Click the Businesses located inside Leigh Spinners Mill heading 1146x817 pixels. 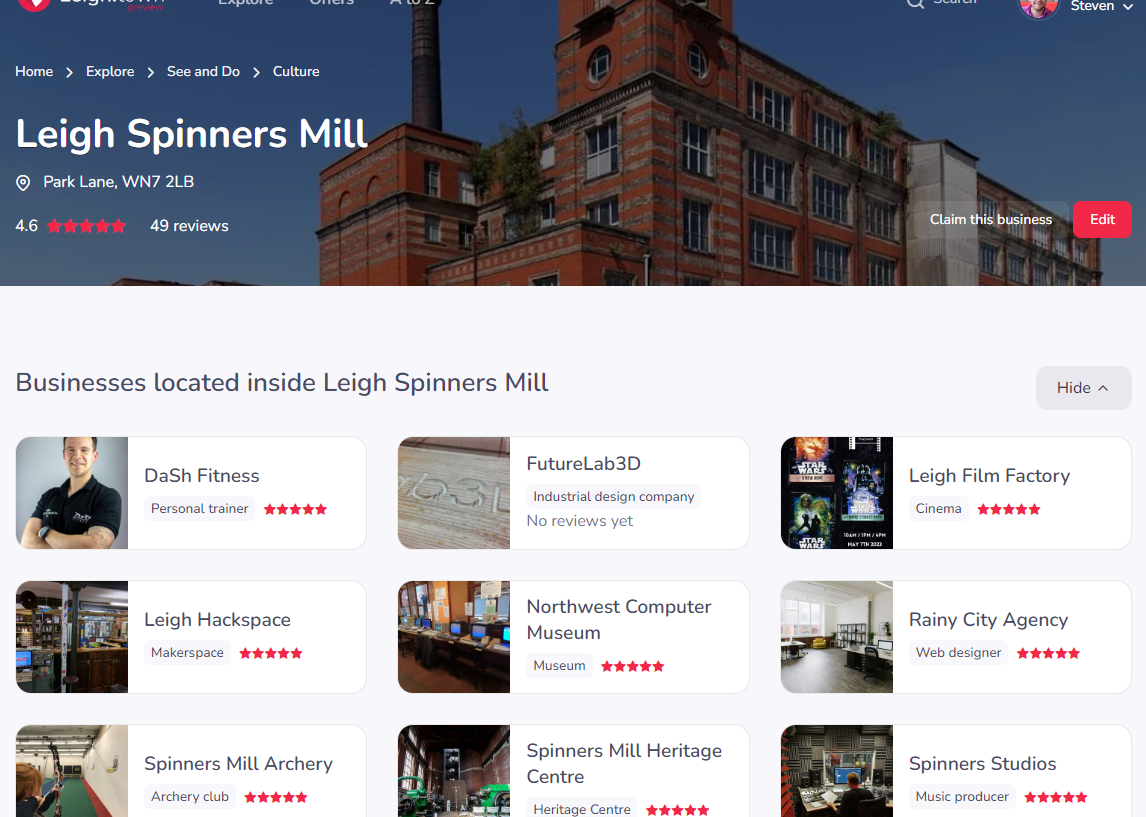coord(282,383)
